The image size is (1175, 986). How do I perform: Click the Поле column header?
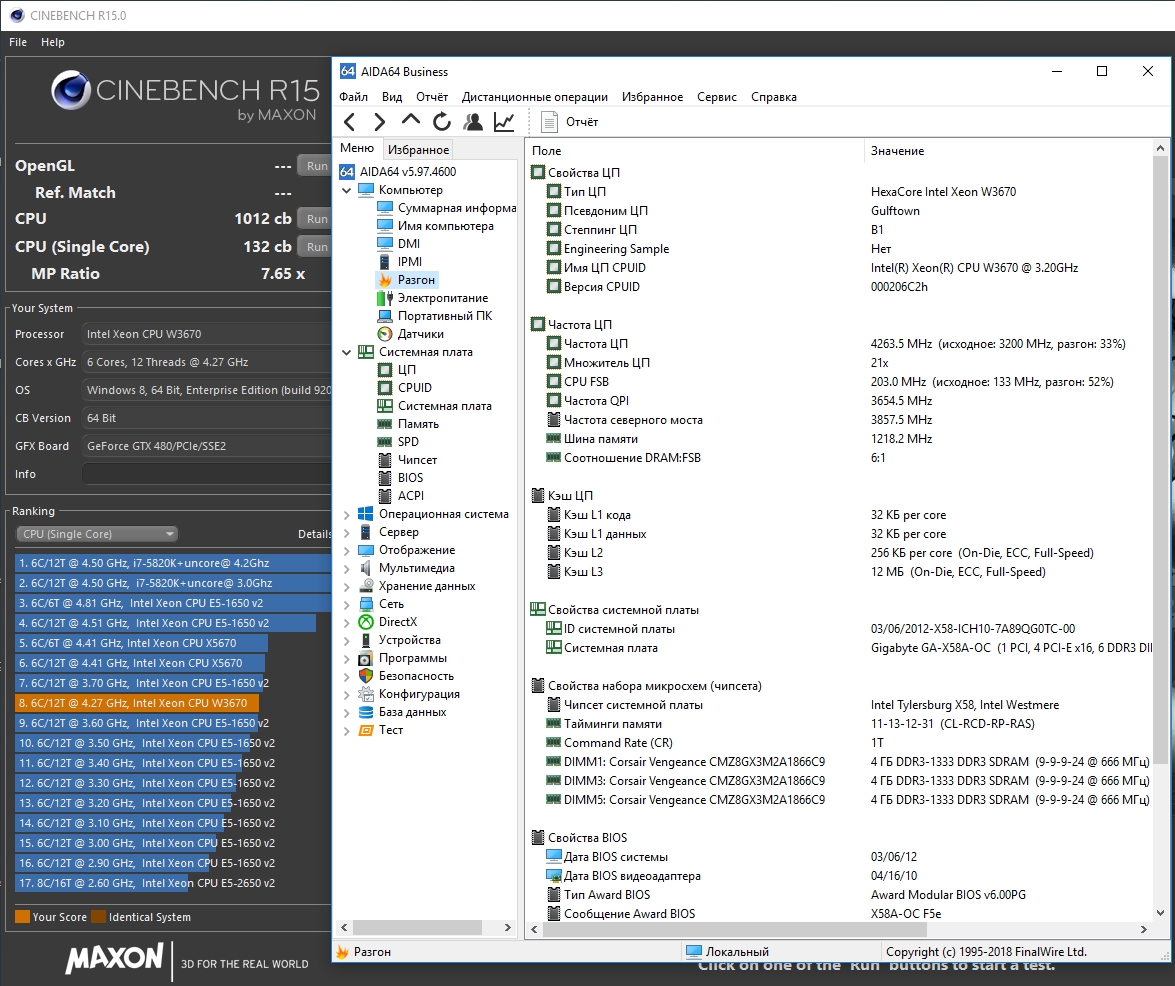click(695, 151)
